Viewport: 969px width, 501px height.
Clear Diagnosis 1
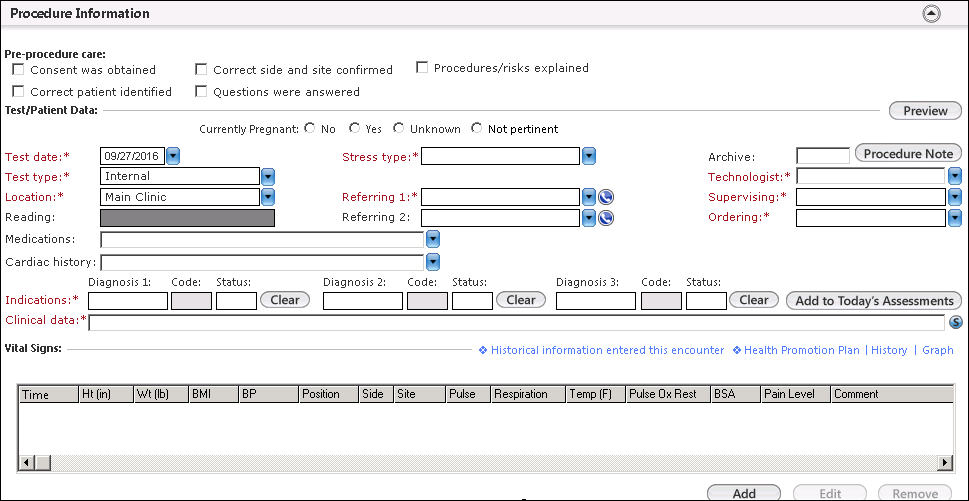click(285, 300)
